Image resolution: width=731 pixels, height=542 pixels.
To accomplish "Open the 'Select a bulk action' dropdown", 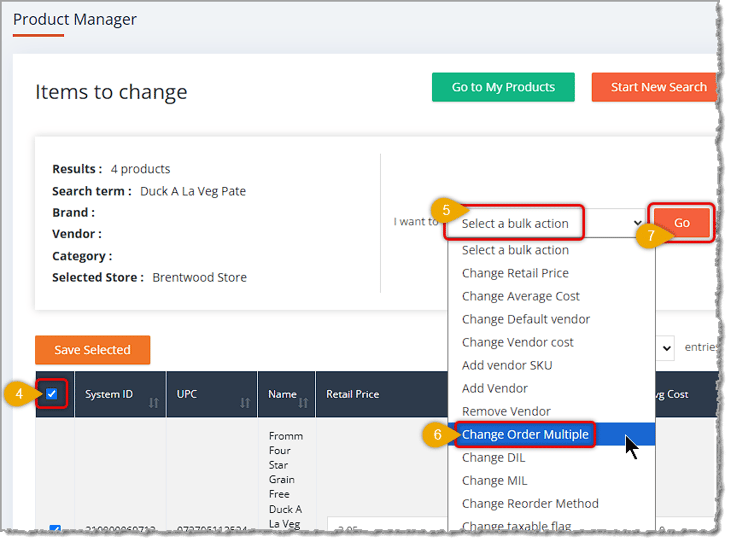I will tap(546, 223).
